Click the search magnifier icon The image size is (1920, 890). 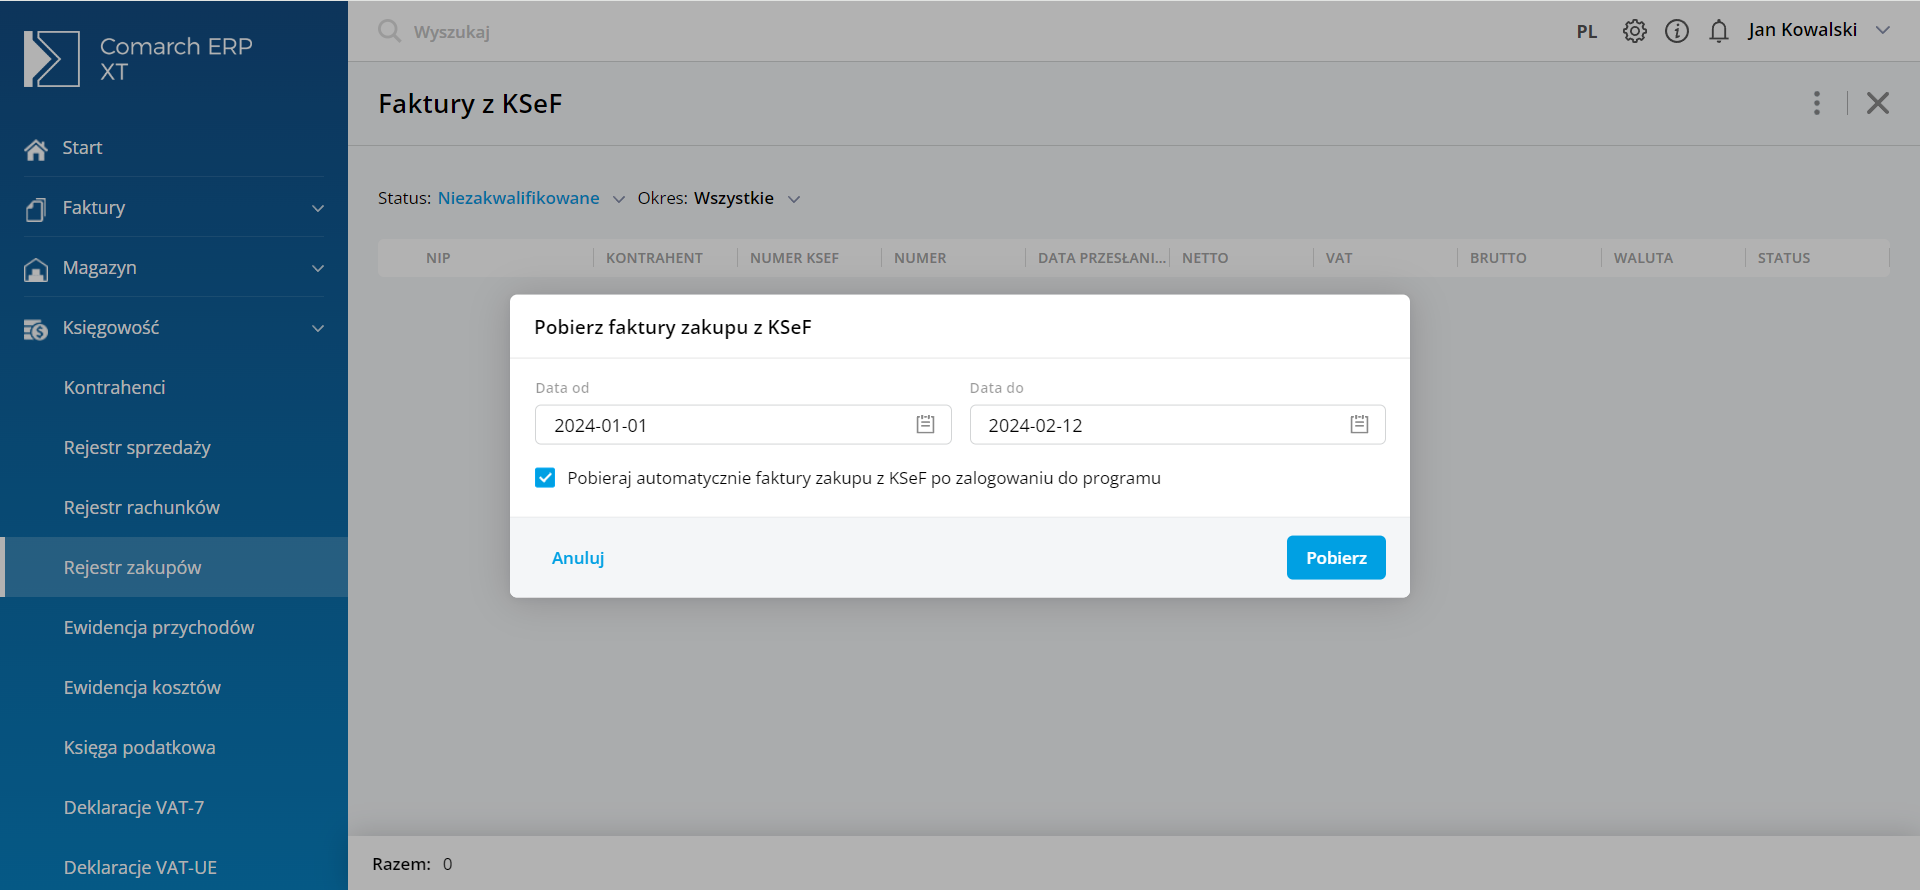[x=389, y=31]
